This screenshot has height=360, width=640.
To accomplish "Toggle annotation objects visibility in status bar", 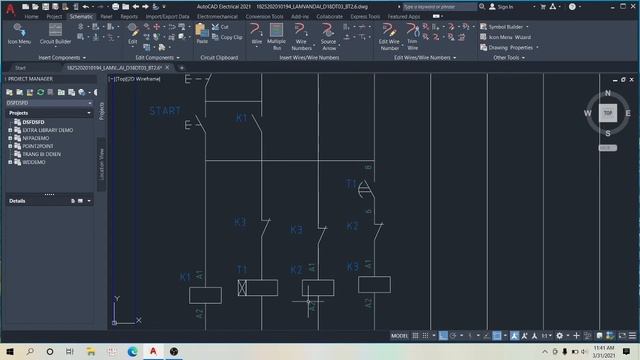I will (514, 336).
